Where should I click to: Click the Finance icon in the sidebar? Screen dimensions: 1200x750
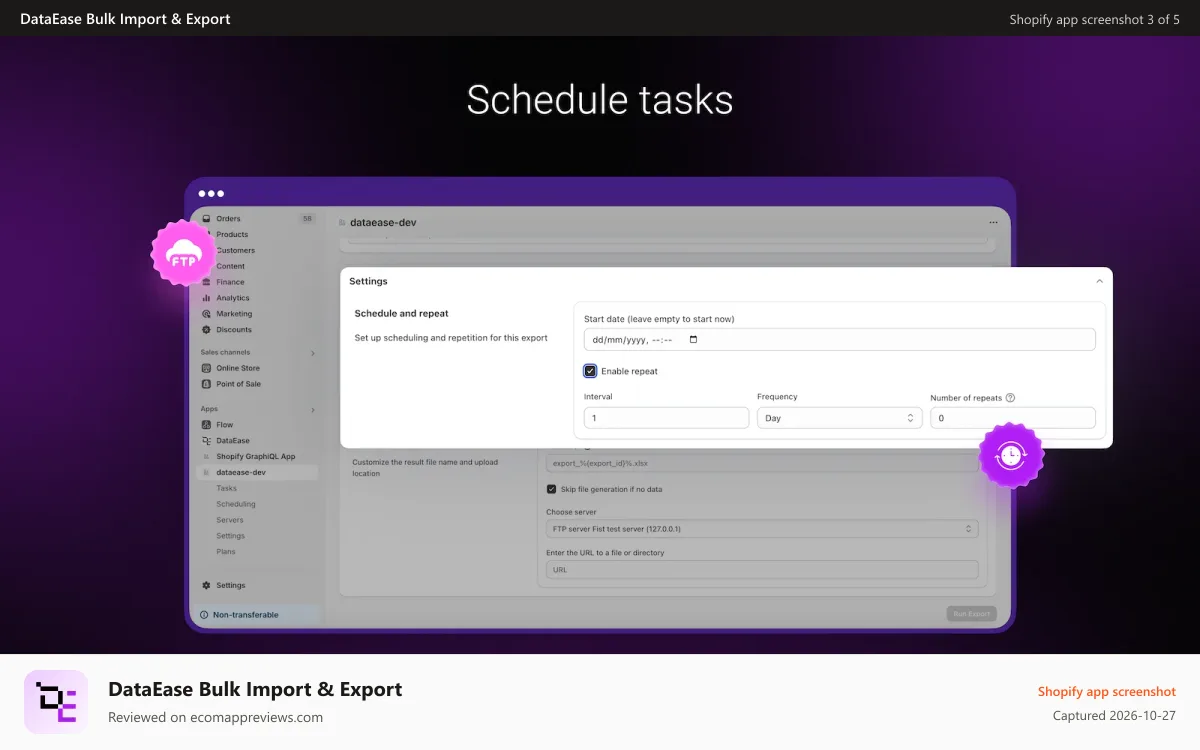(207, 282)
